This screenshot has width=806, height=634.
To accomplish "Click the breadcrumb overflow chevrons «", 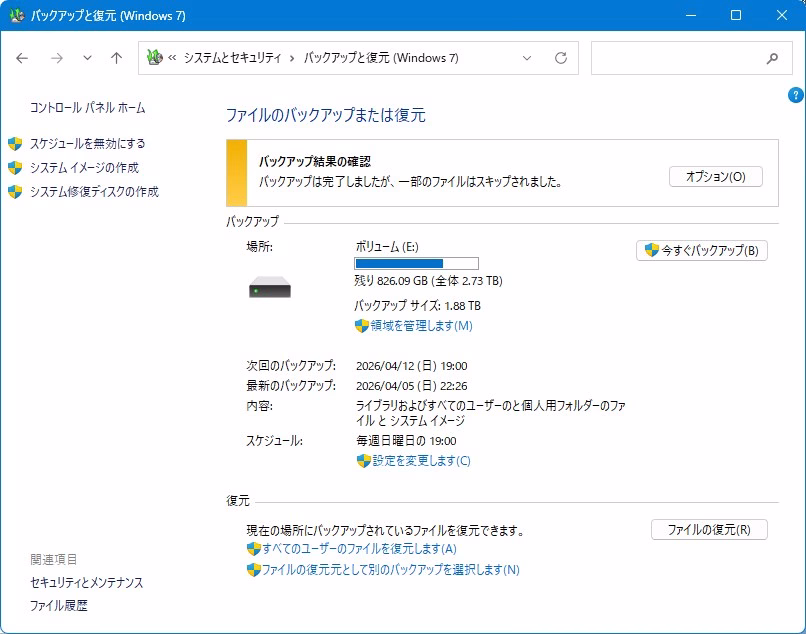I will 172,58.
